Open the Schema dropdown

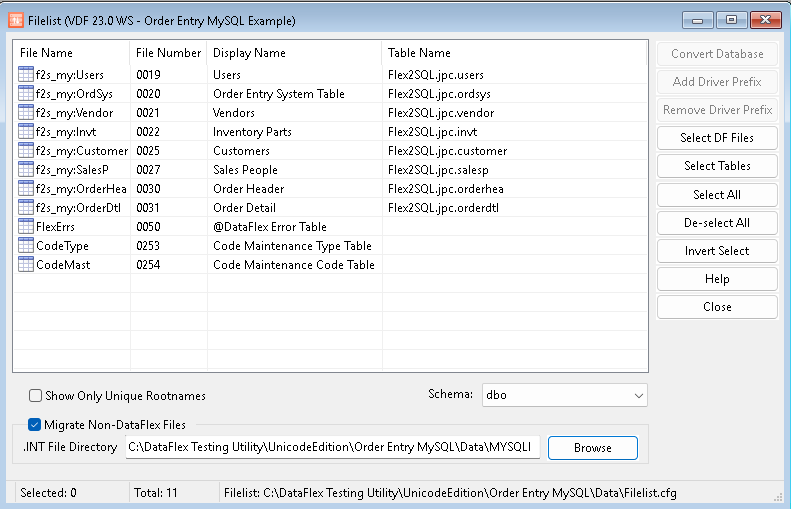[564, 395]
